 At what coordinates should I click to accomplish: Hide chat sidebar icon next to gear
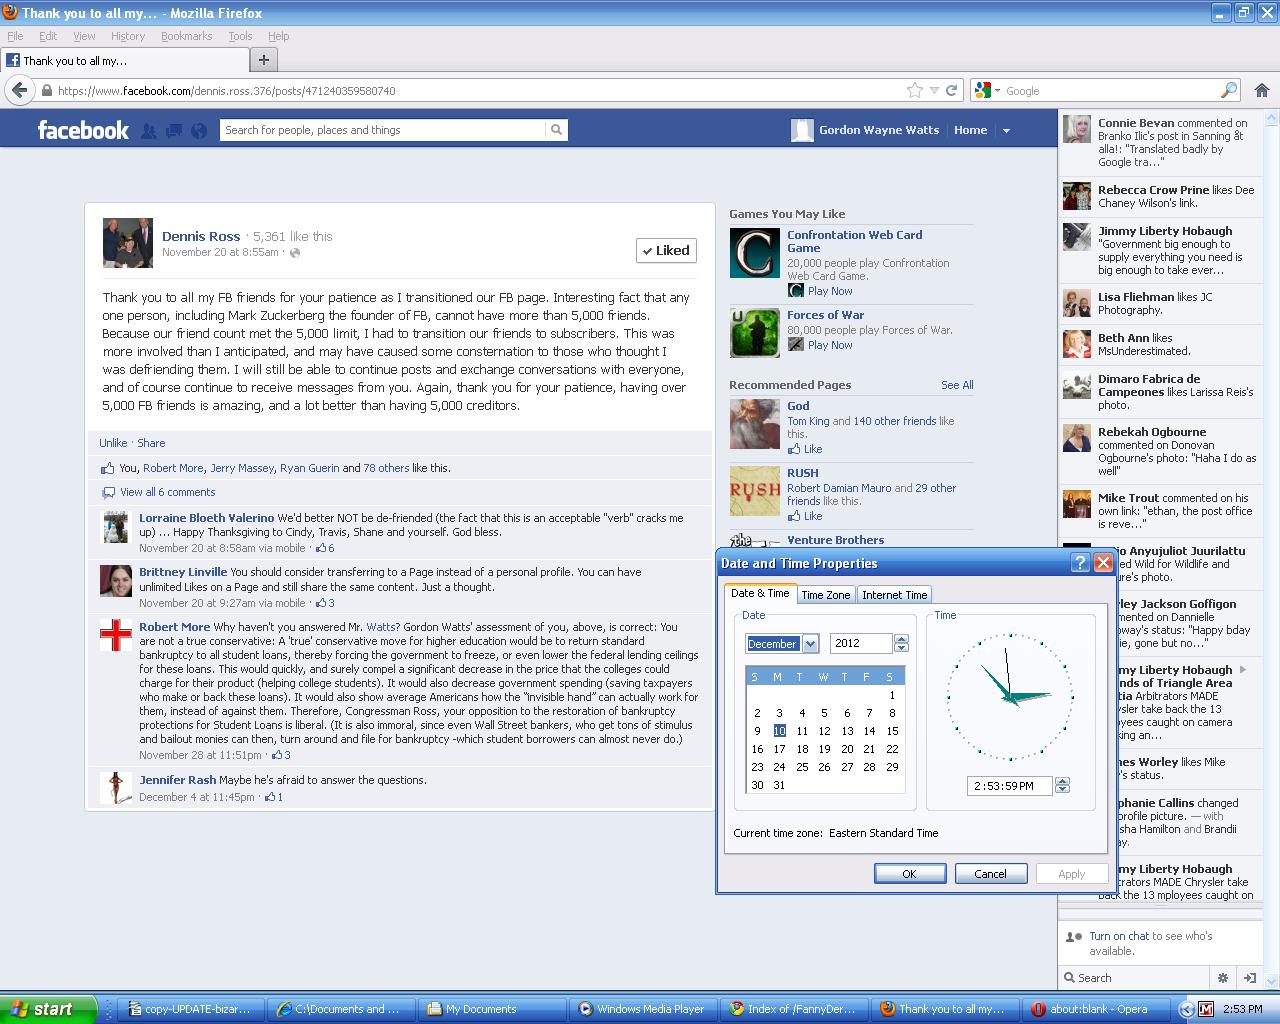click(1249, 978)
